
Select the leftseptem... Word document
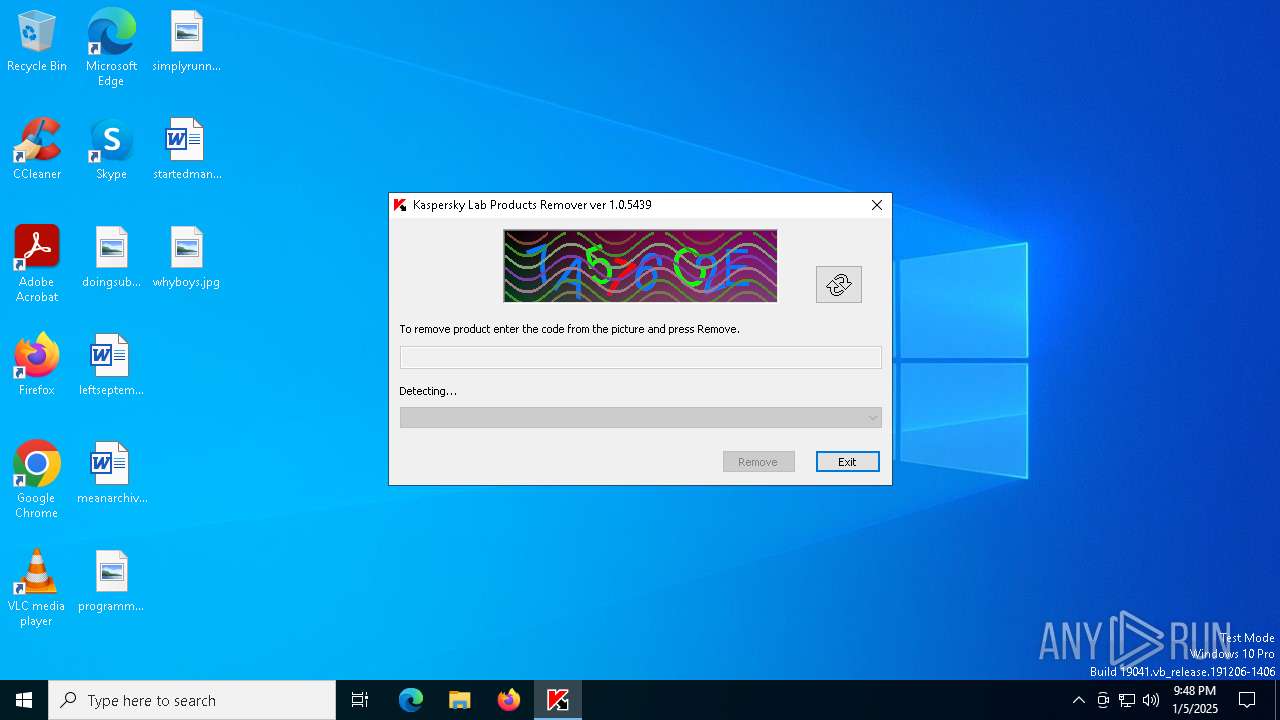[x=111, y=366]
